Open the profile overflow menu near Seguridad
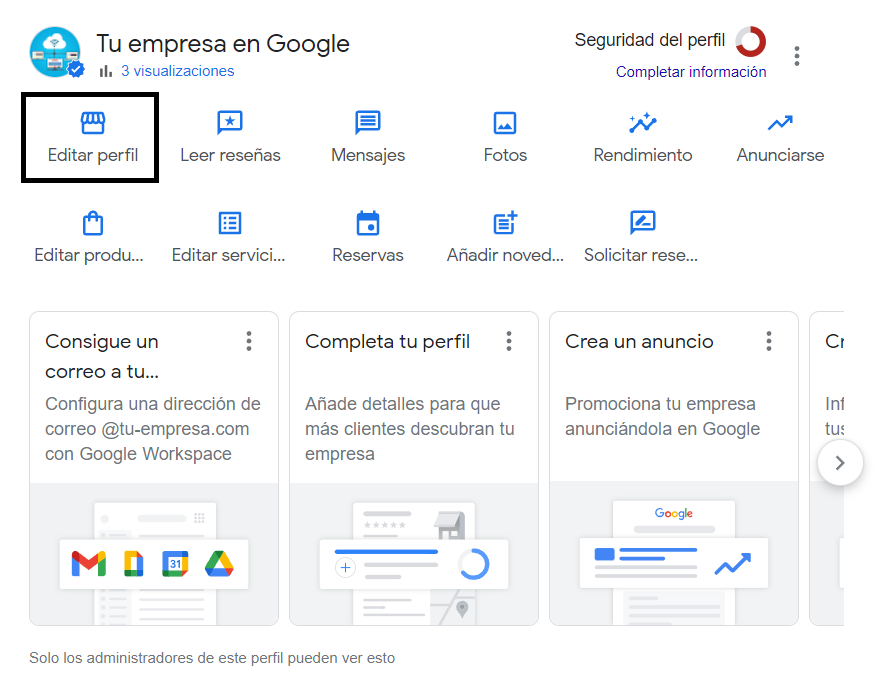The height and width of the screenshot is (680, 890). (x=797, y=56)
